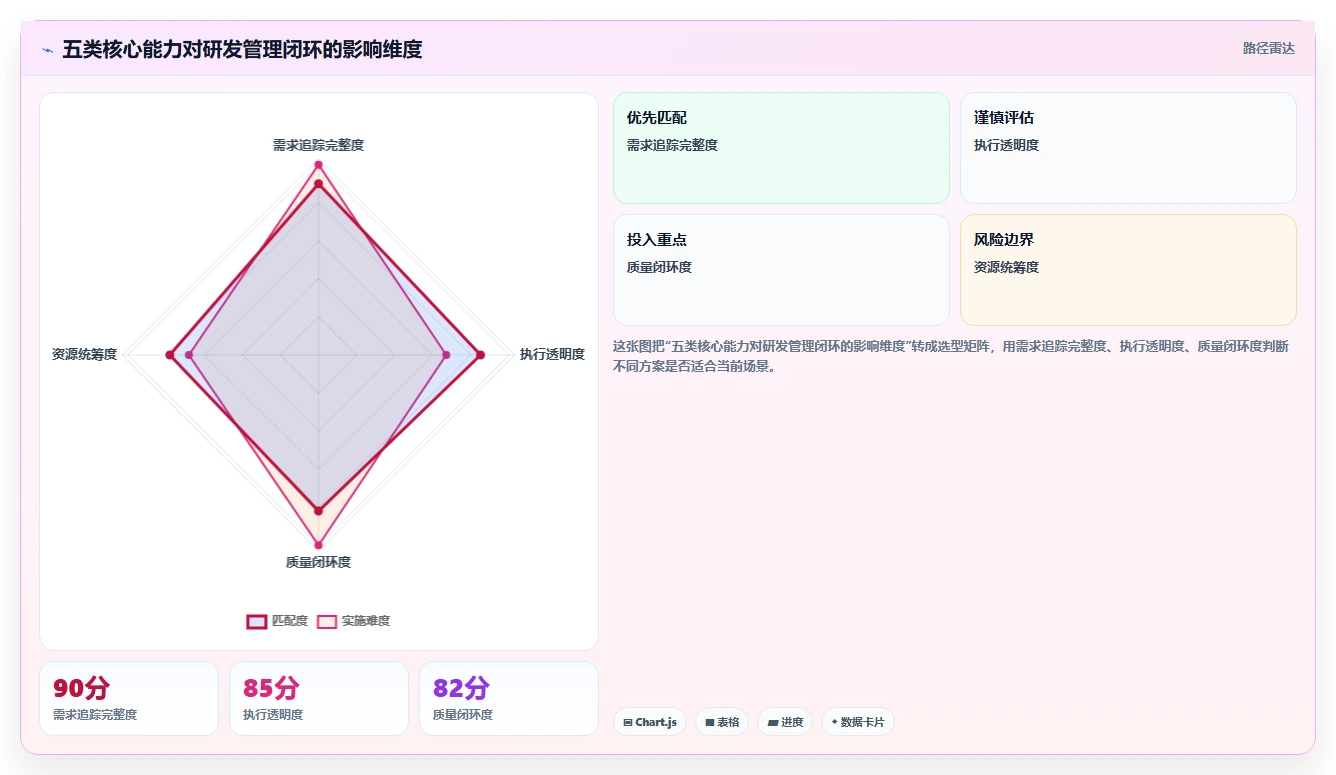The height and width of the screenshot is (775, 1336).
Task: Open the 谨慎评估 card
Action: click(x=1128, y=148)
